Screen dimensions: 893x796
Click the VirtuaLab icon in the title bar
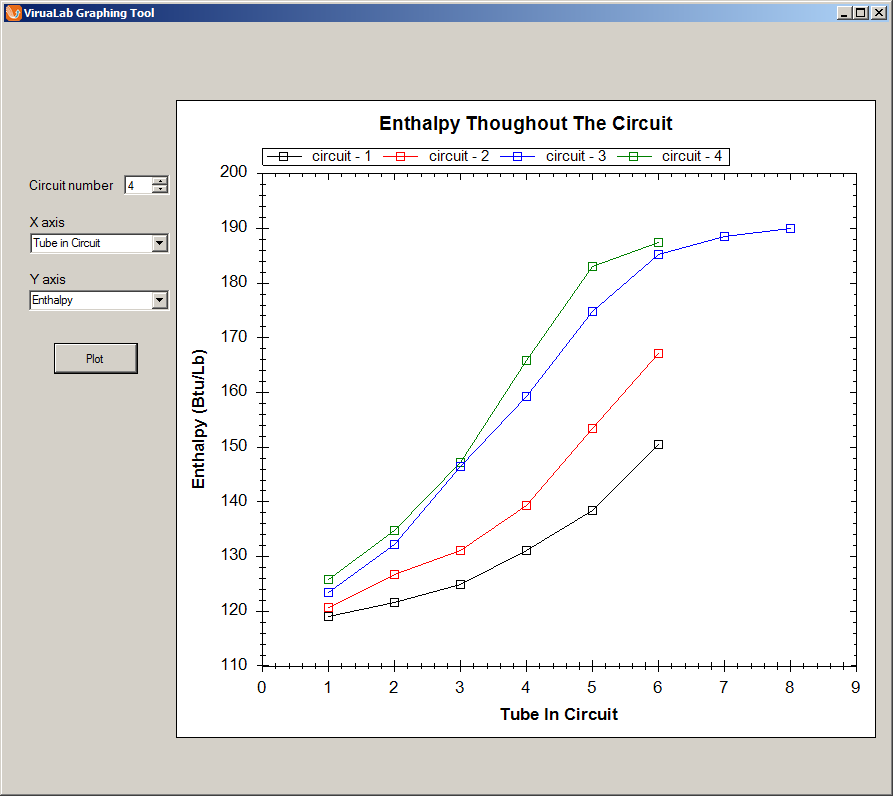point(11,12)
